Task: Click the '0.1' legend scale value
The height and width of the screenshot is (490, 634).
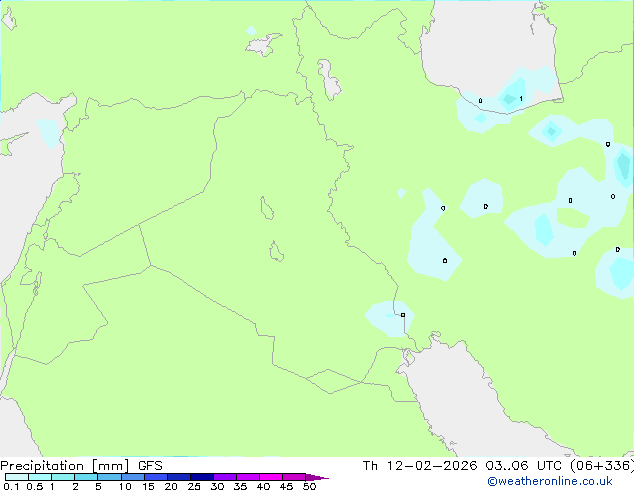Action: click(x=11, y=486)
